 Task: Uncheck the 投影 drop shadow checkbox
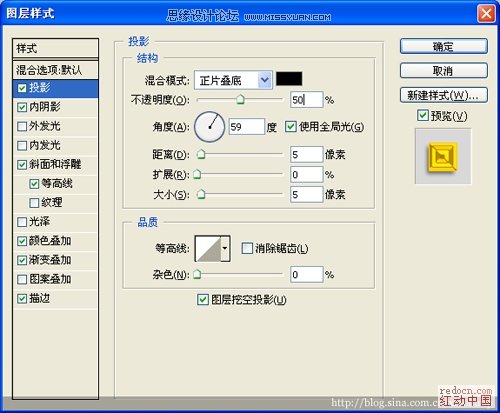[22, 88]
